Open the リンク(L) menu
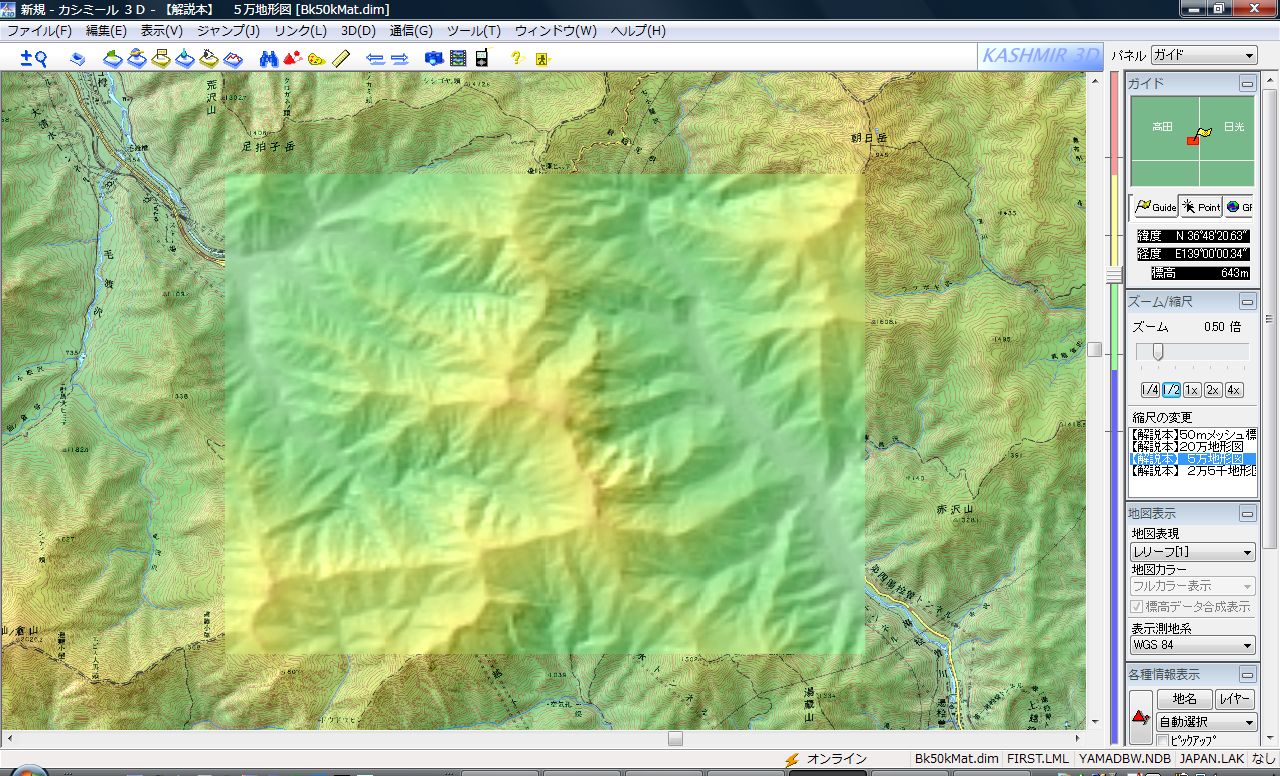This screenshot has width=1280, height=776. pos(300,31)
